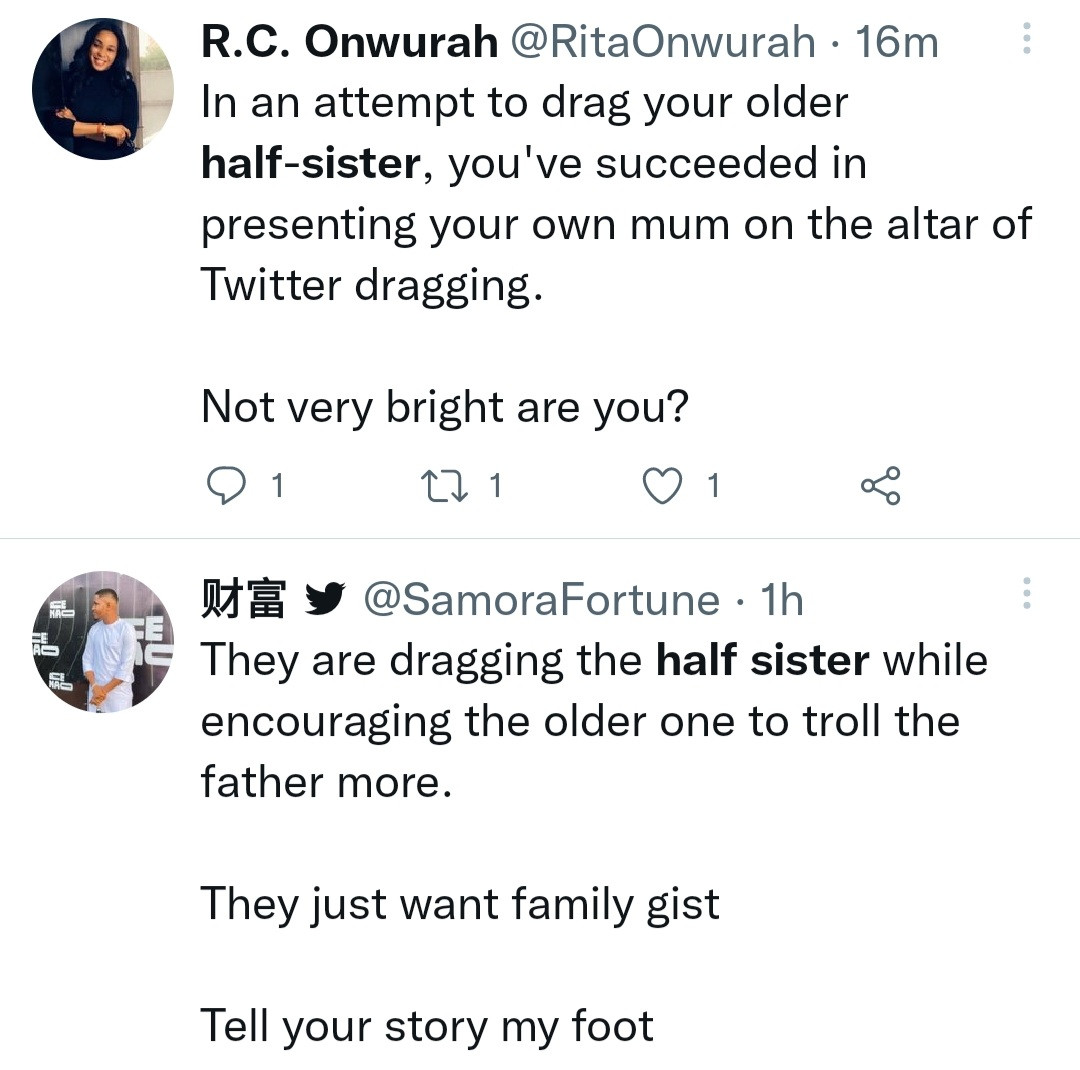This screenshot has height=1070, width=1080.
Task: Click the bird emoji beside 财富
Action: (324, 599)
